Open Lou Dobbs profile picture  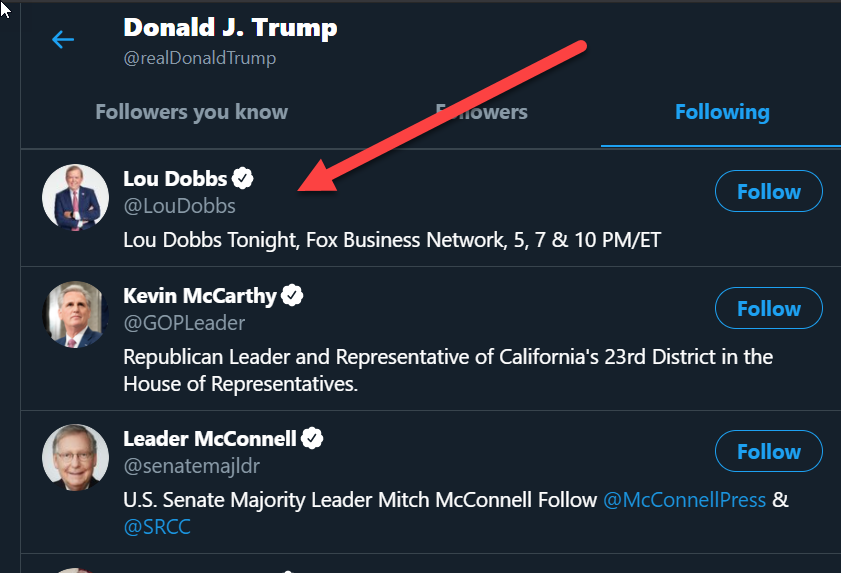[75, 197]
